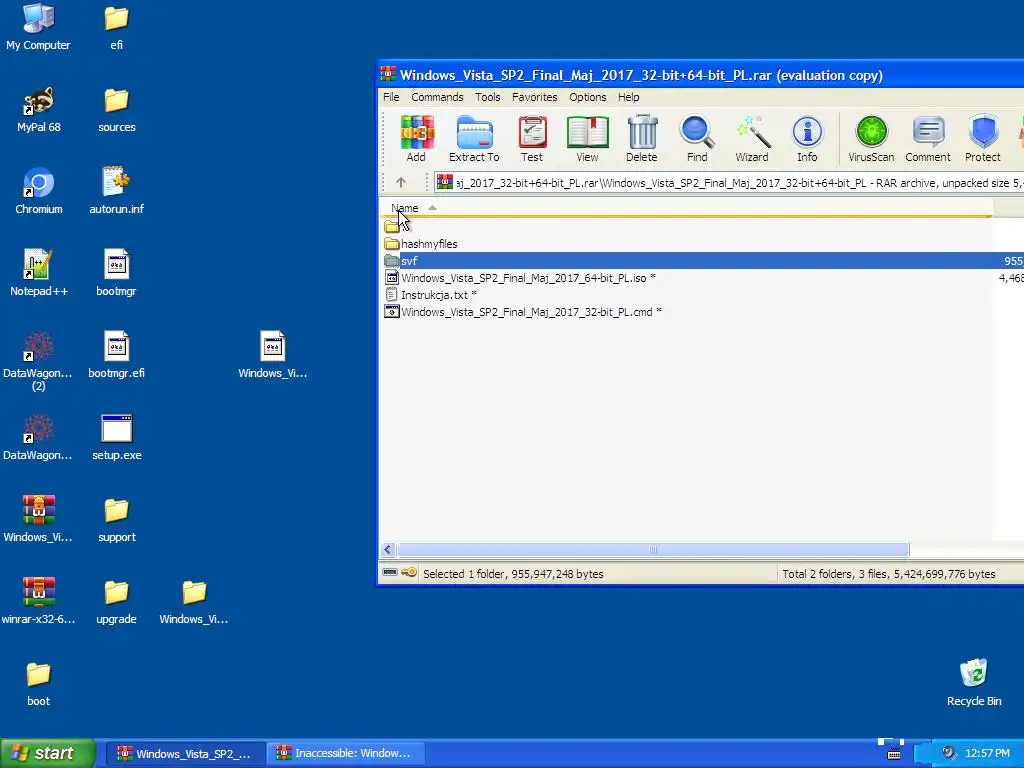The width and height of the screenshot is (1024, 768).
Task: Open the Favorites menu
Action: (534, 97)
